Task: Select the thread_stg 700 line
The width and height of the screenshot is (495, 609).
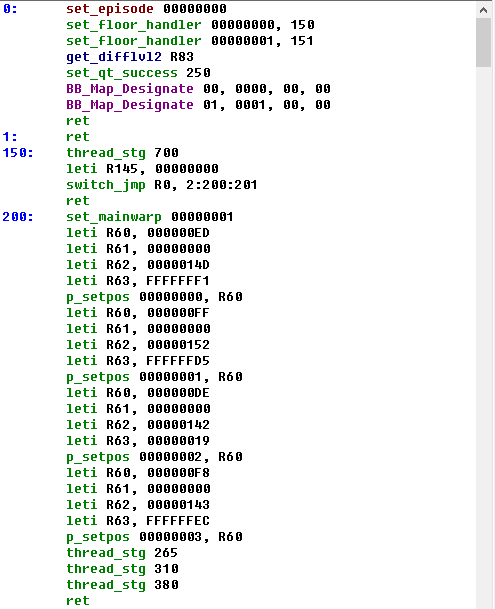Action: tap(122, 153)
